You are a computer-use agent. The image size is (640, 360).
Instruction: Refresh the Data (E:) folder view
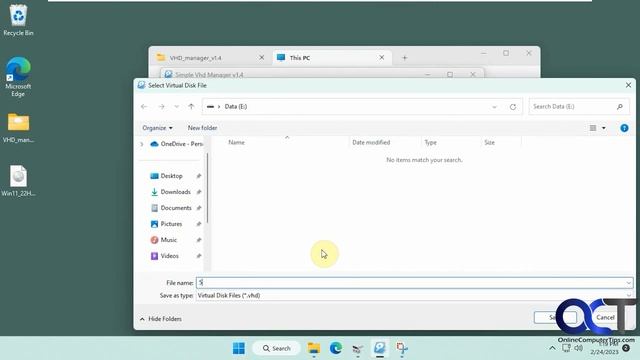pos(513,107)
